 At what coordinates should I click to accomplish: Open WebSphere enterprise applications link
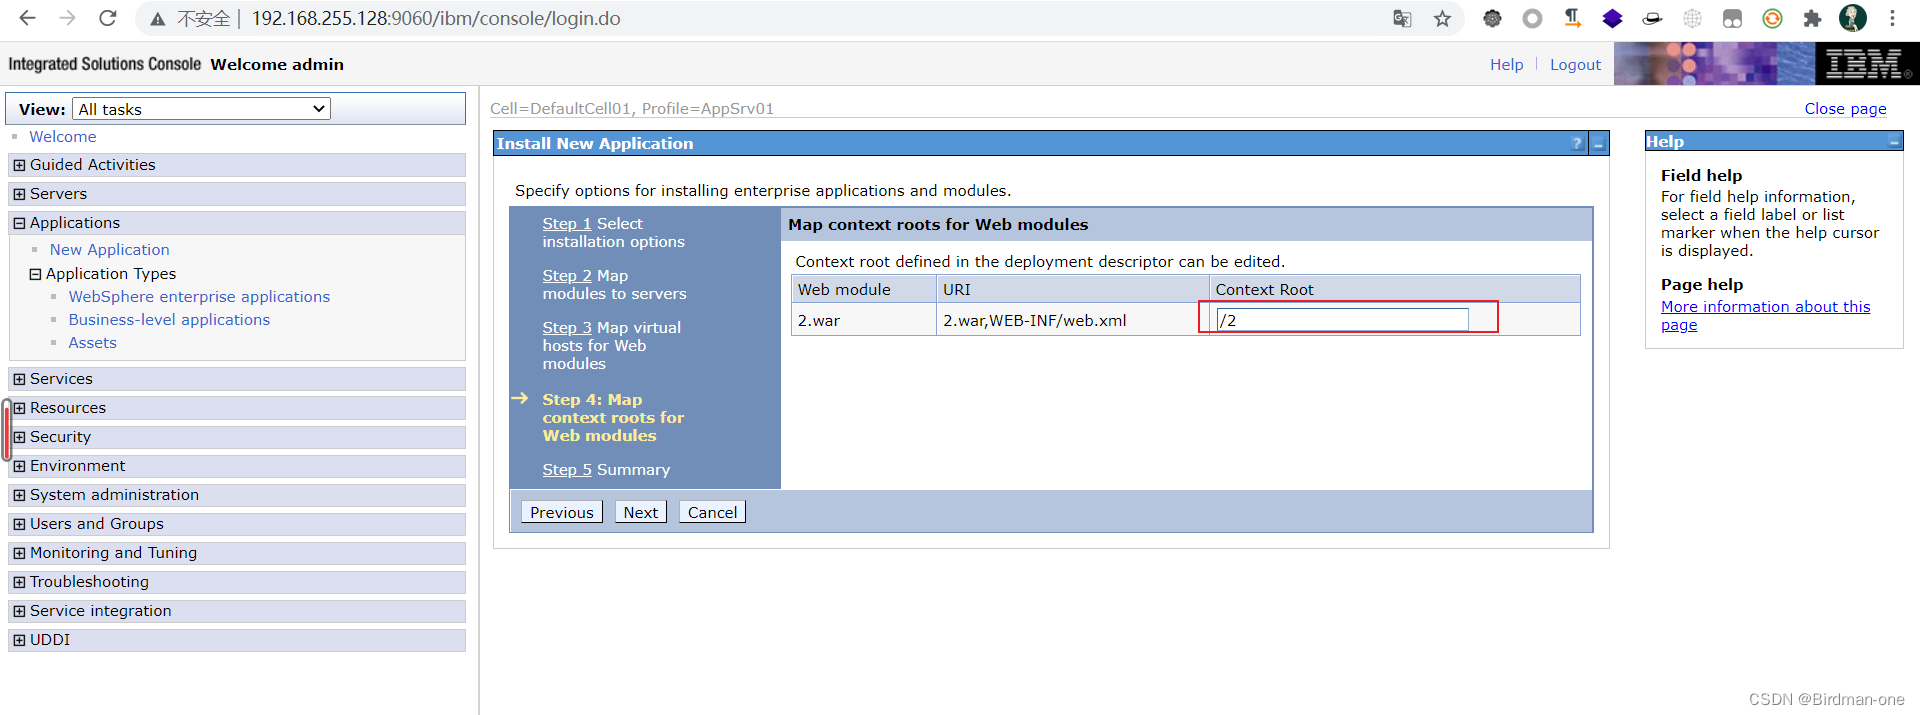coord(199,297)
